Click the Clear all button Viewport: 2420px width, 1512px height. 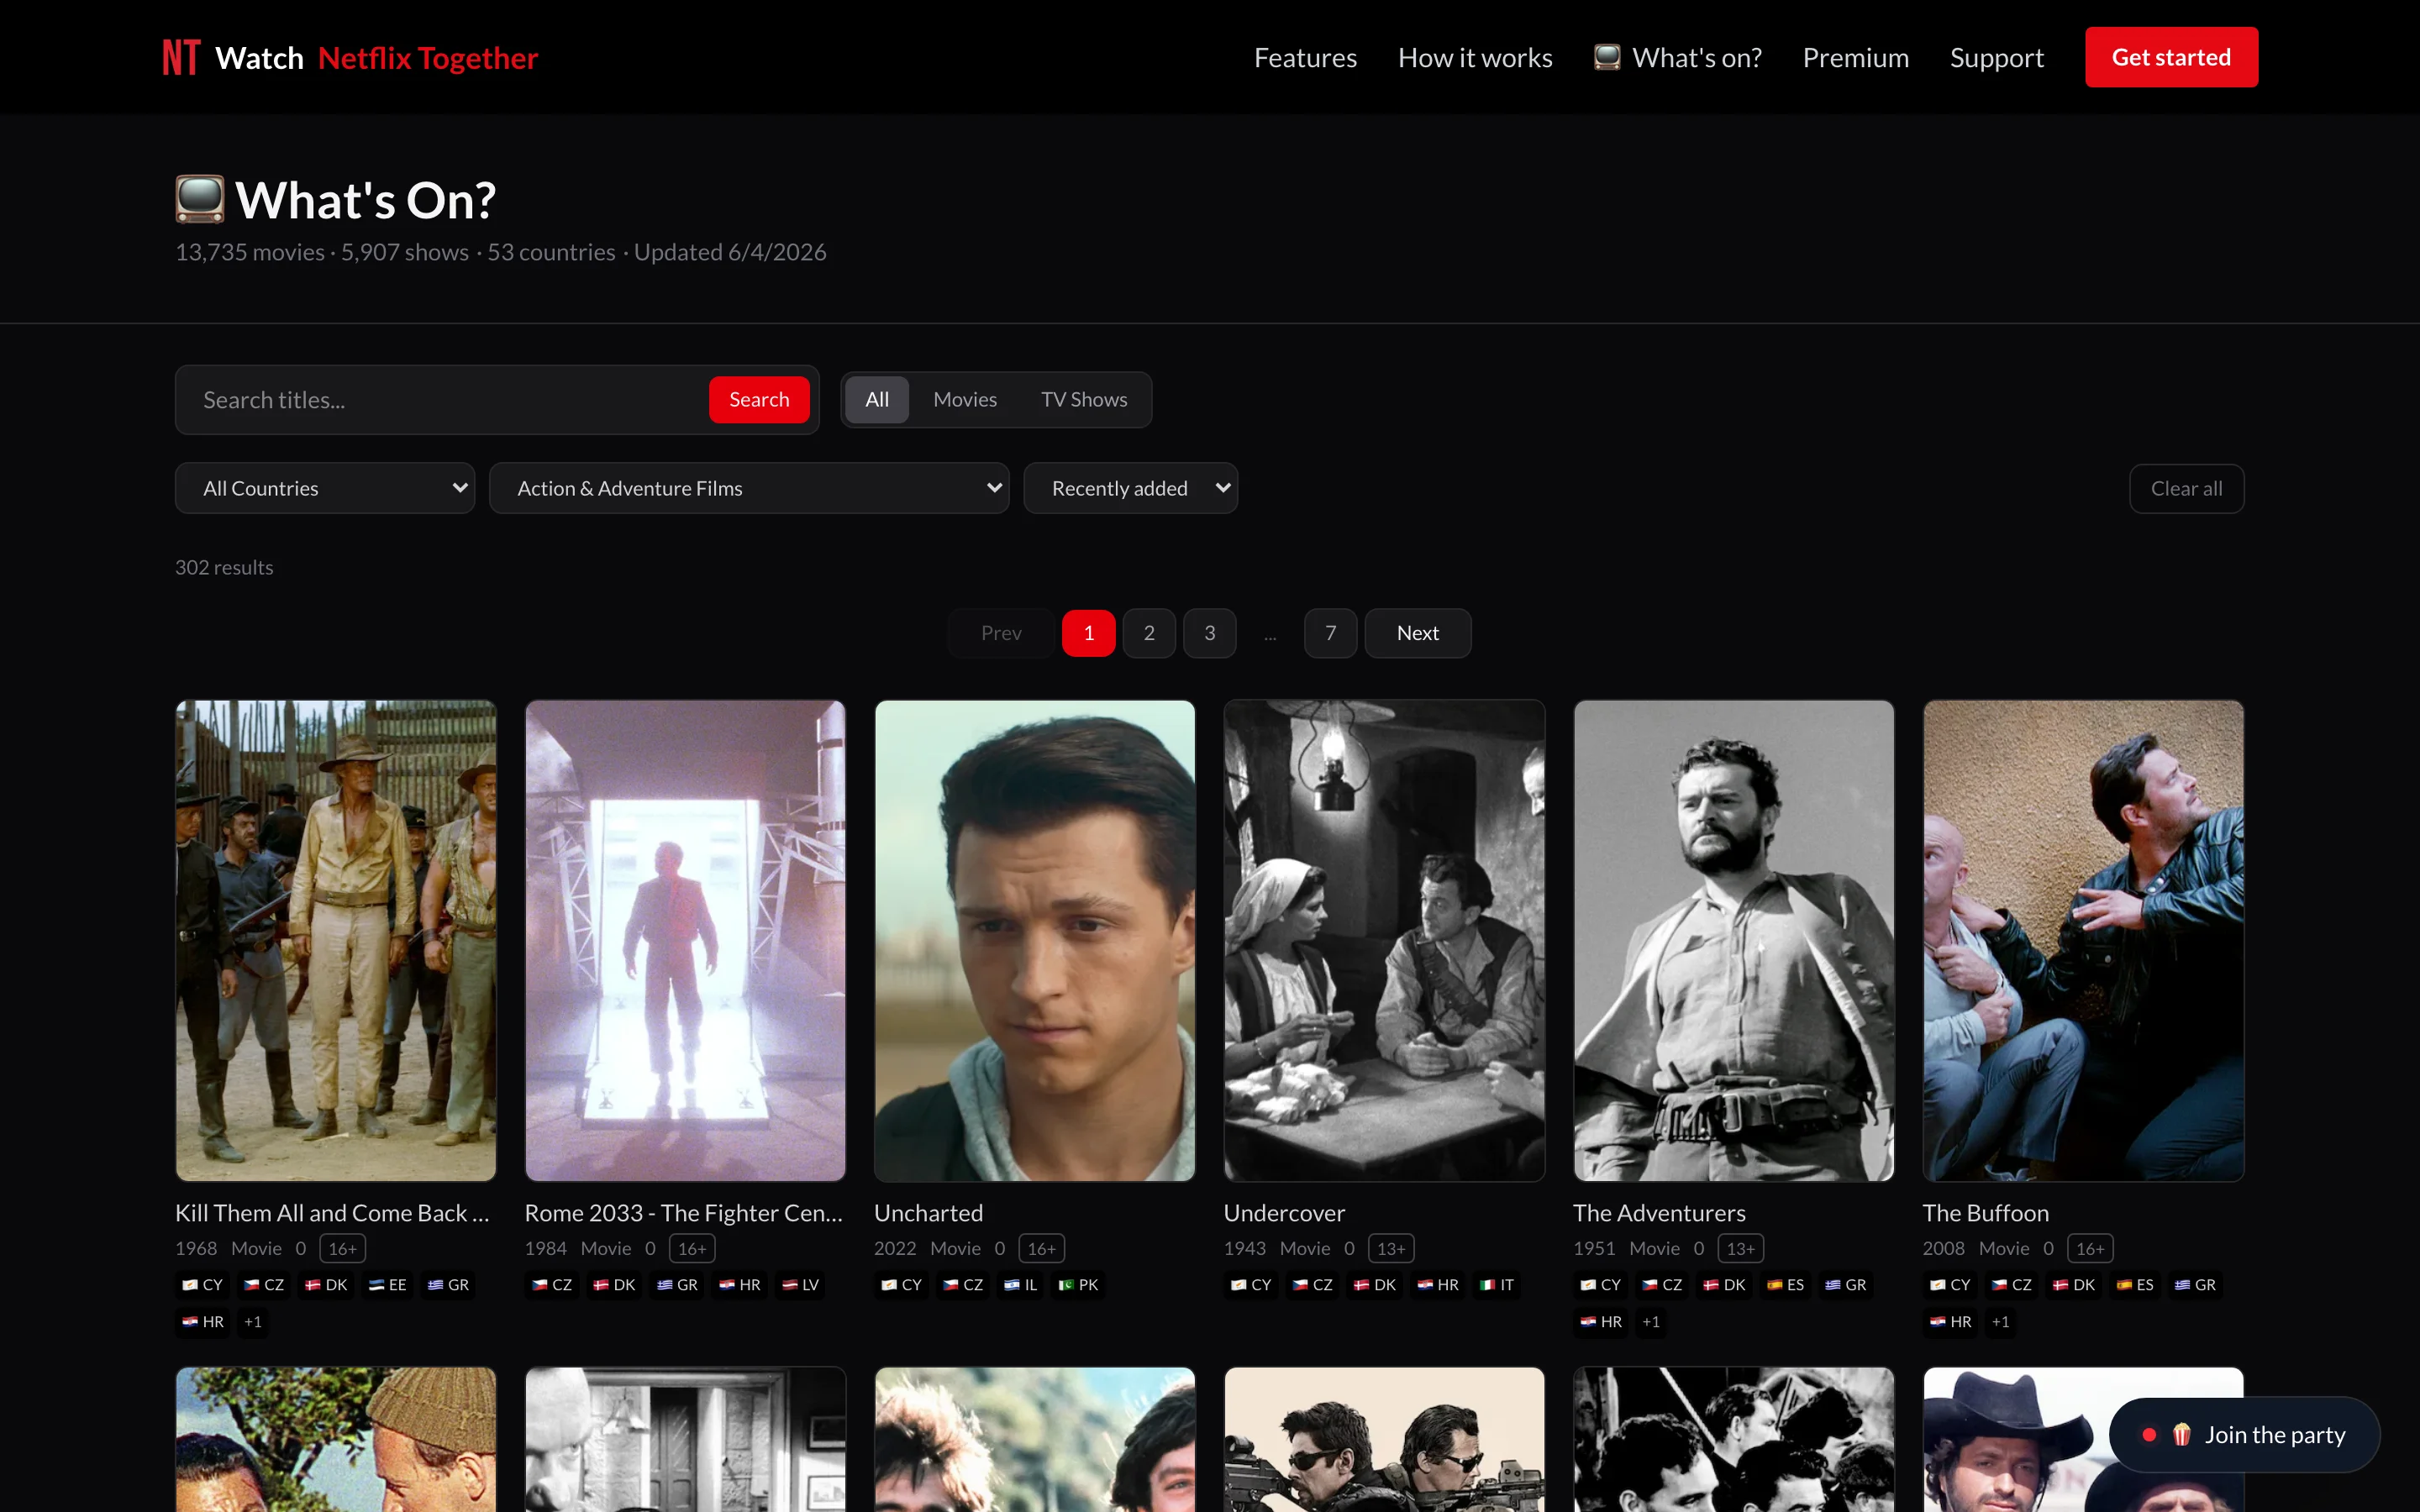pyautogui.click(x=2186, y=489)
